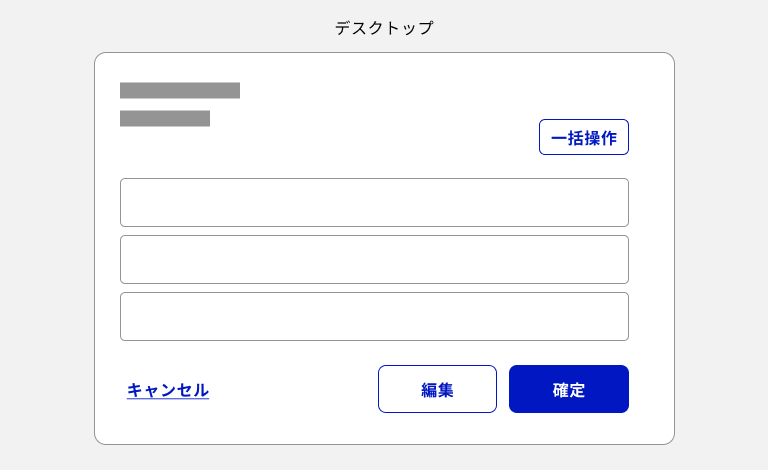Activate the second text box in the list
This screenshot has width=768, height=470.
[x=374, y=260]
